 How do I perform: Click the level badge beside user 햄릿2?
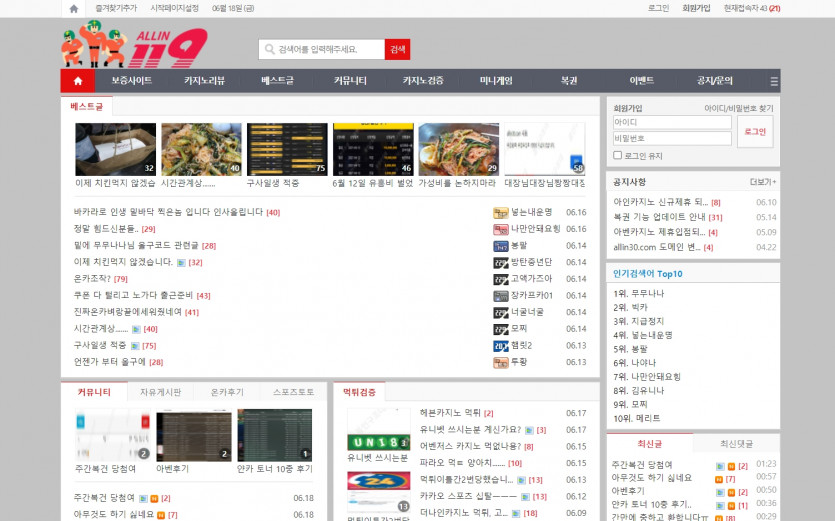[x=501, y=345]
